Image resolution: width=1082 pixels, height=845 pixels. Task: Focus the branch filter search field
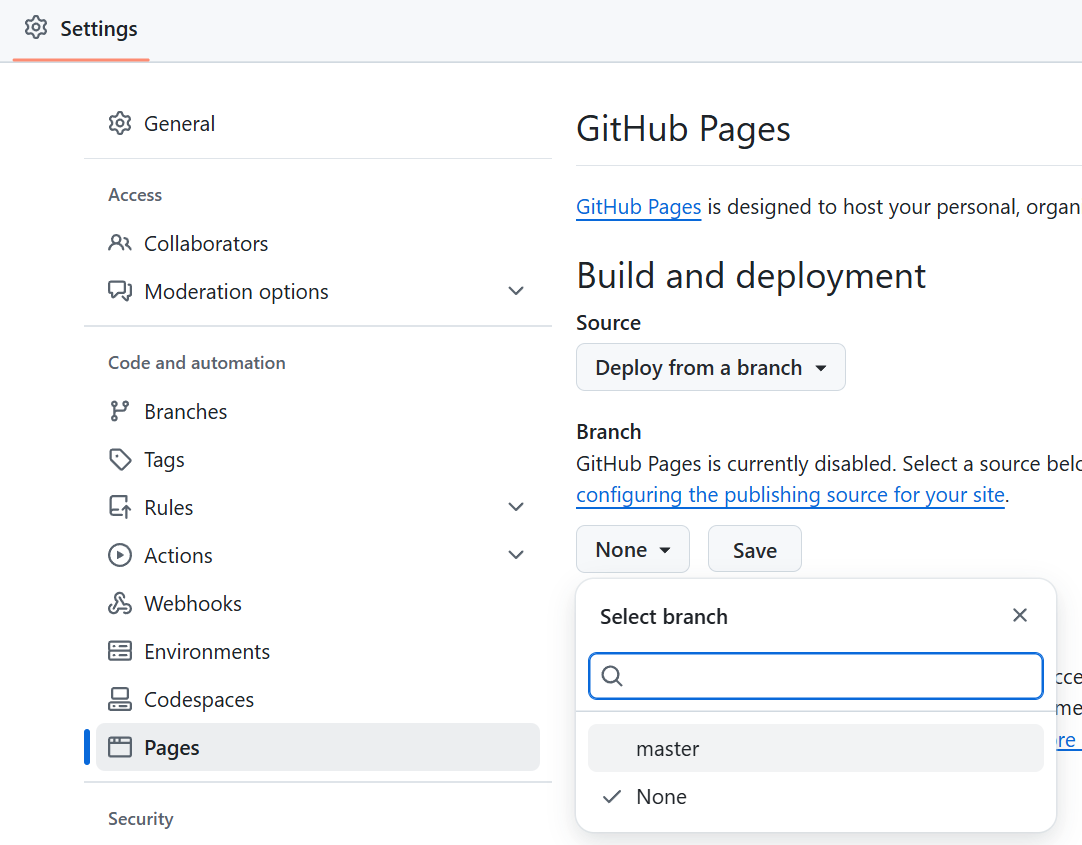816,676
